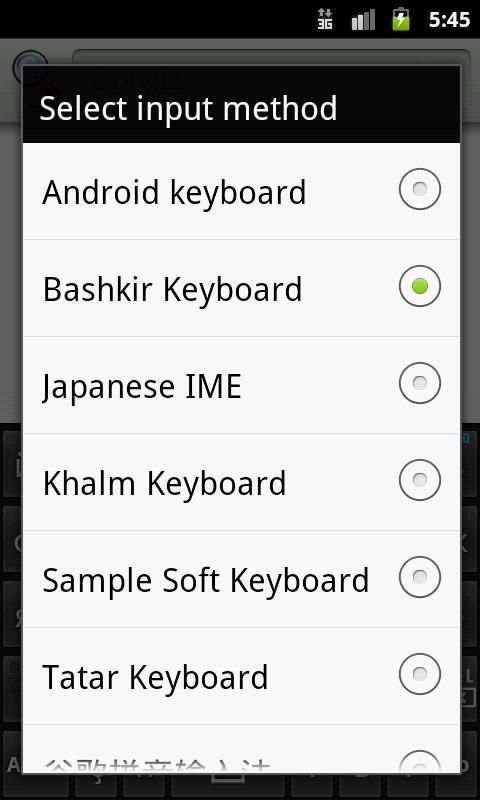Tap the battery charging icon
The image size is (480, 800).
click(x=401, y=19)
